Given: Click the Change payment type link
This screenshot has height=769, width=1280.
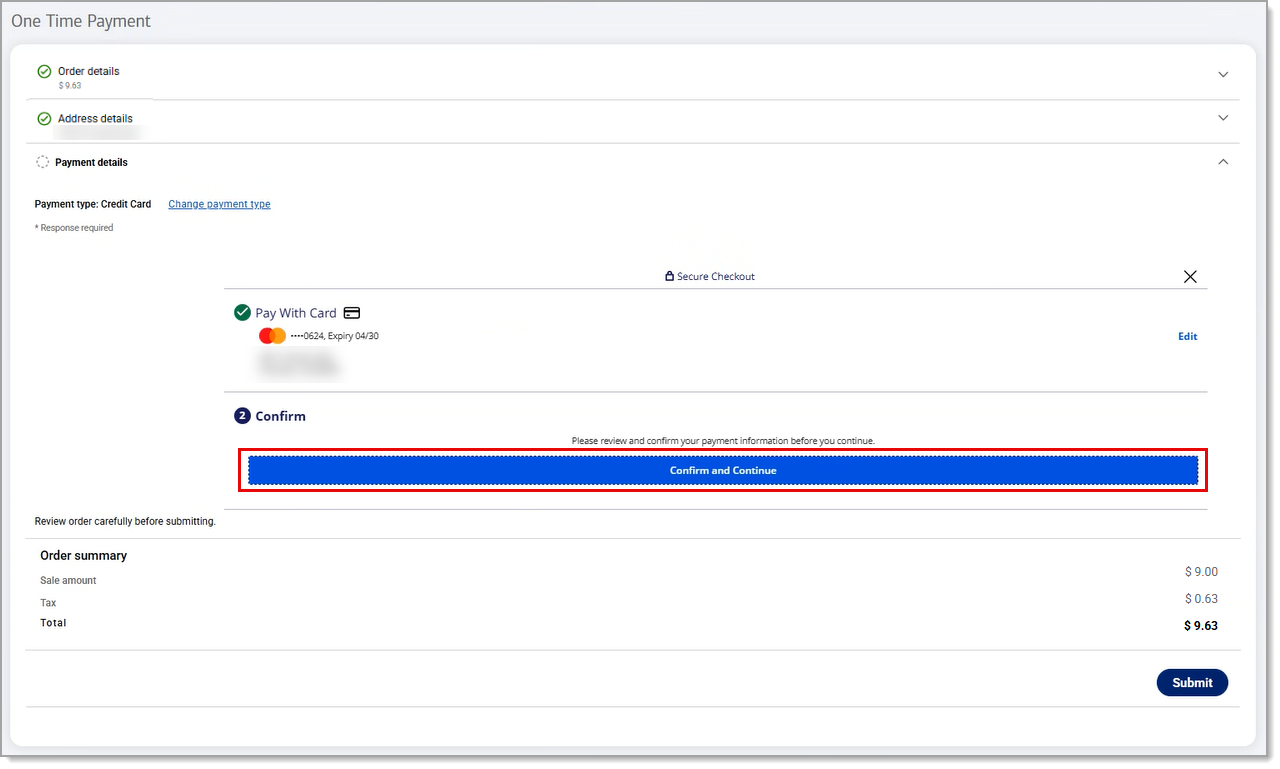Looking at the screenshot, I should pos(219,204).
